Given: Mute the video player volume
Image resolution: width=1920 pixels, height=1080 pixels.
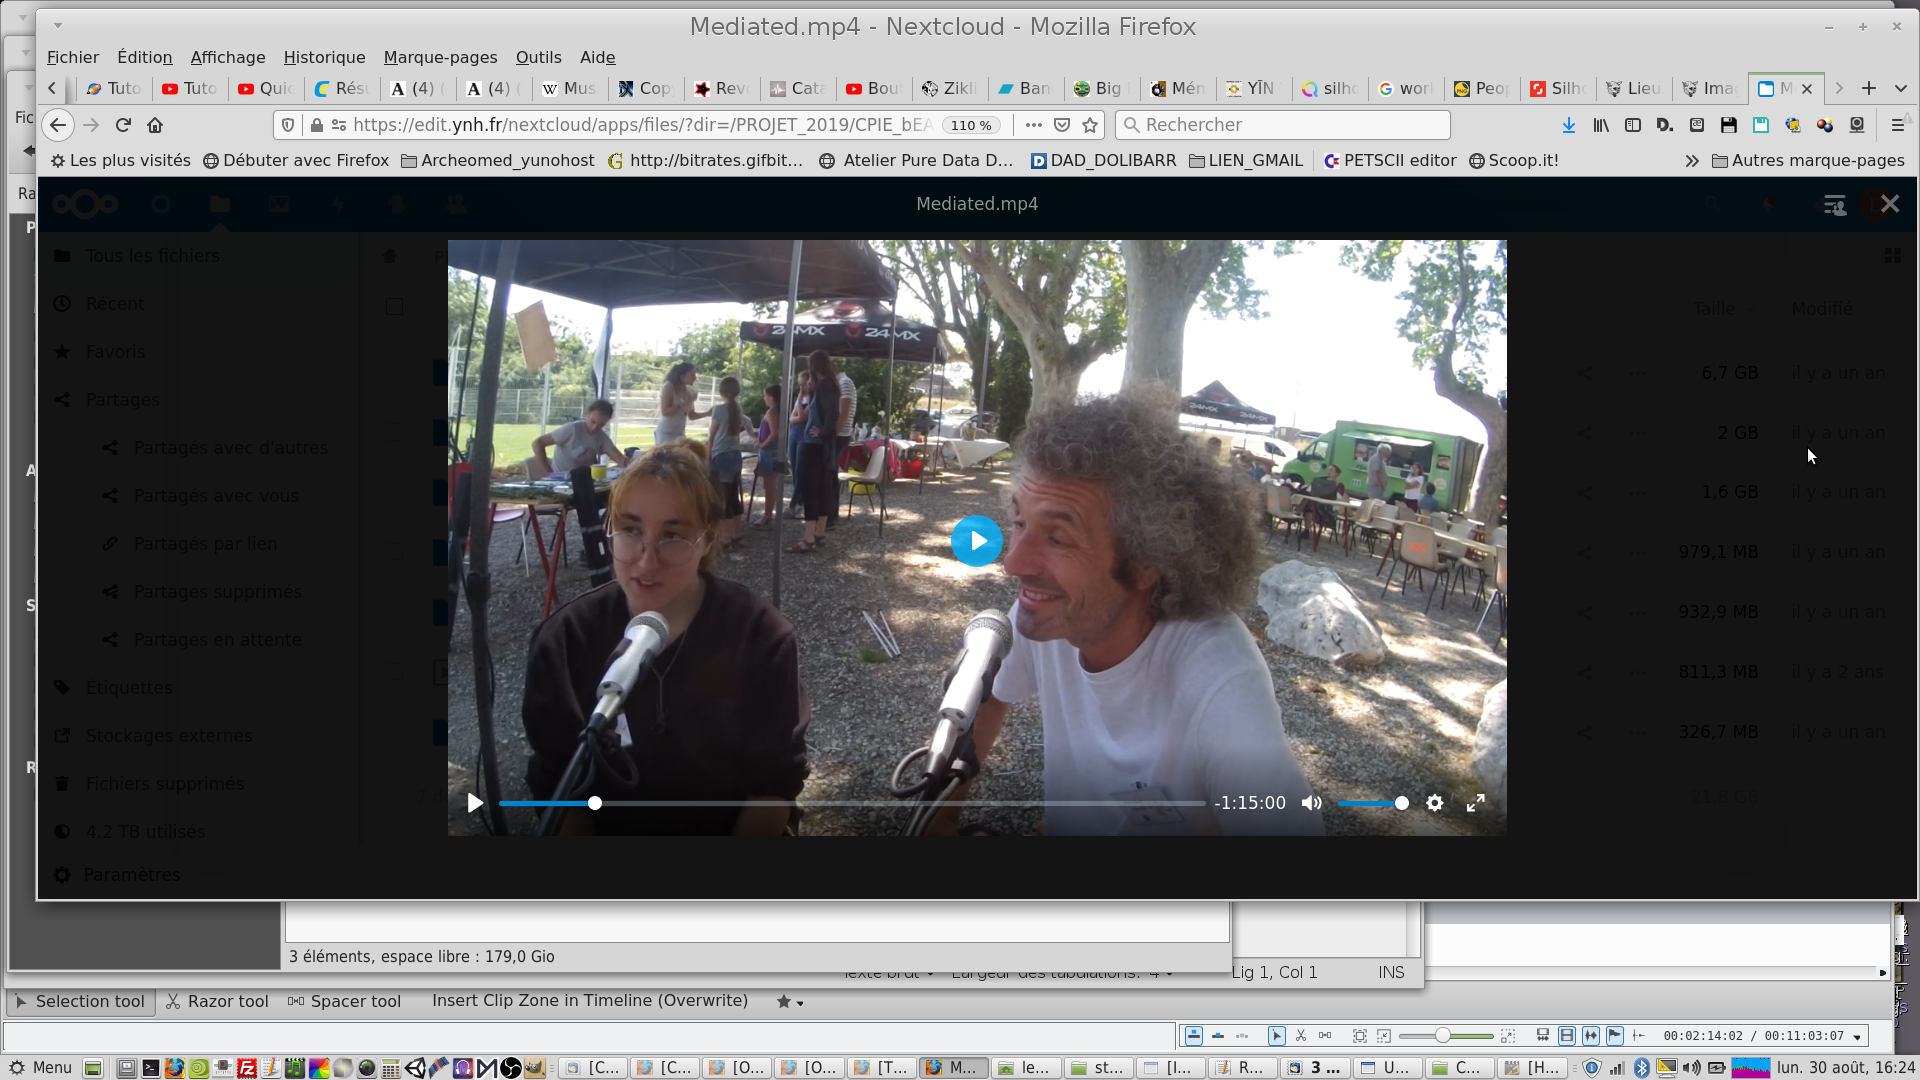Looking at the screenshot, I should click(1311, 803).
